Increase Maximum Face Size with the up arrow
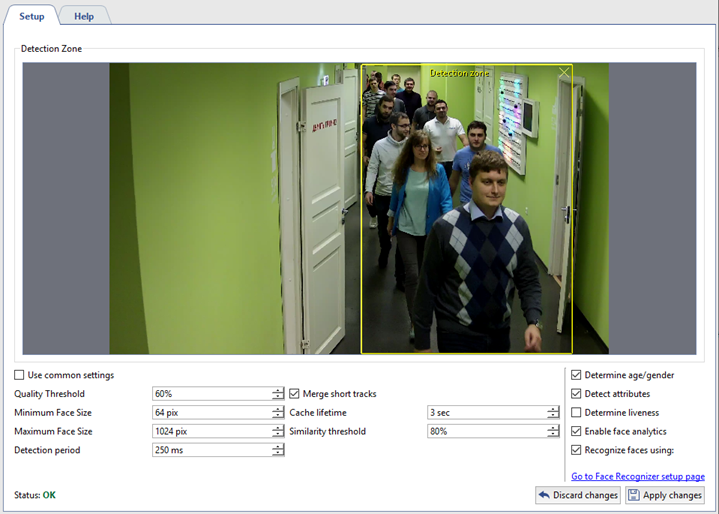 [x=278, y=428]
